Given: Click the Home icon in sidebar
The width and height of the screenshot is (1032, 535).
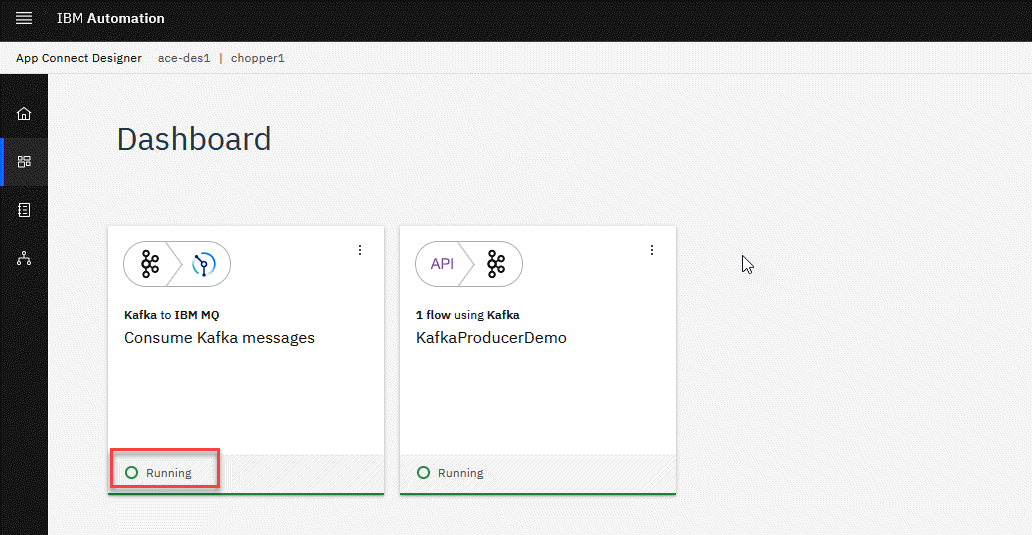Looking at the screenshot, I should click(x=24, y=114).
